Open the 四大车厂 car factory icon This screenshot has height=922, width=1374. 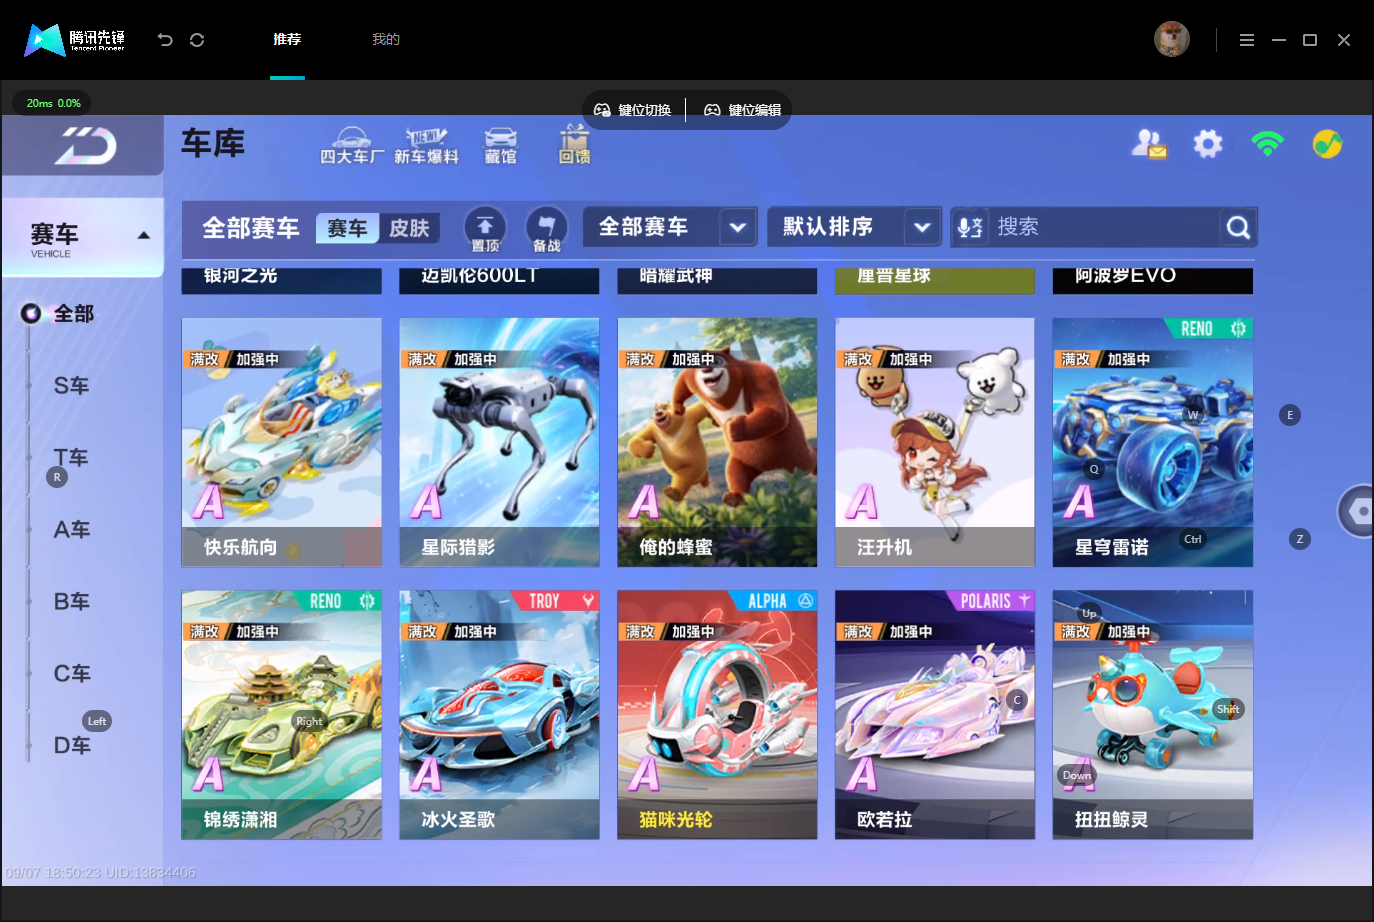click(352, 145)
